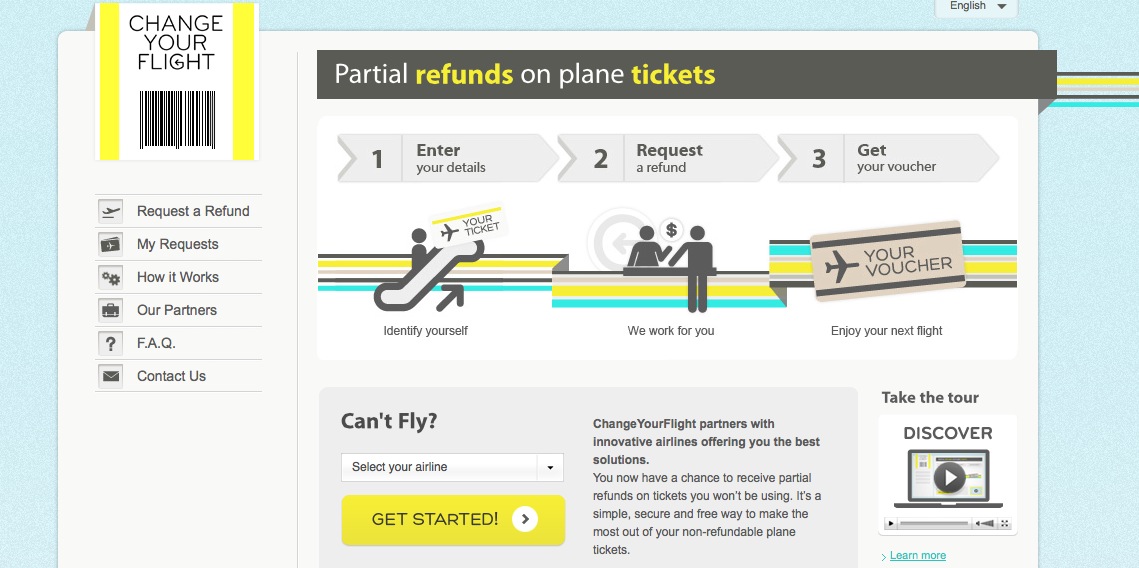
Task: Click the GET STARTED! button
Action: 453,520
